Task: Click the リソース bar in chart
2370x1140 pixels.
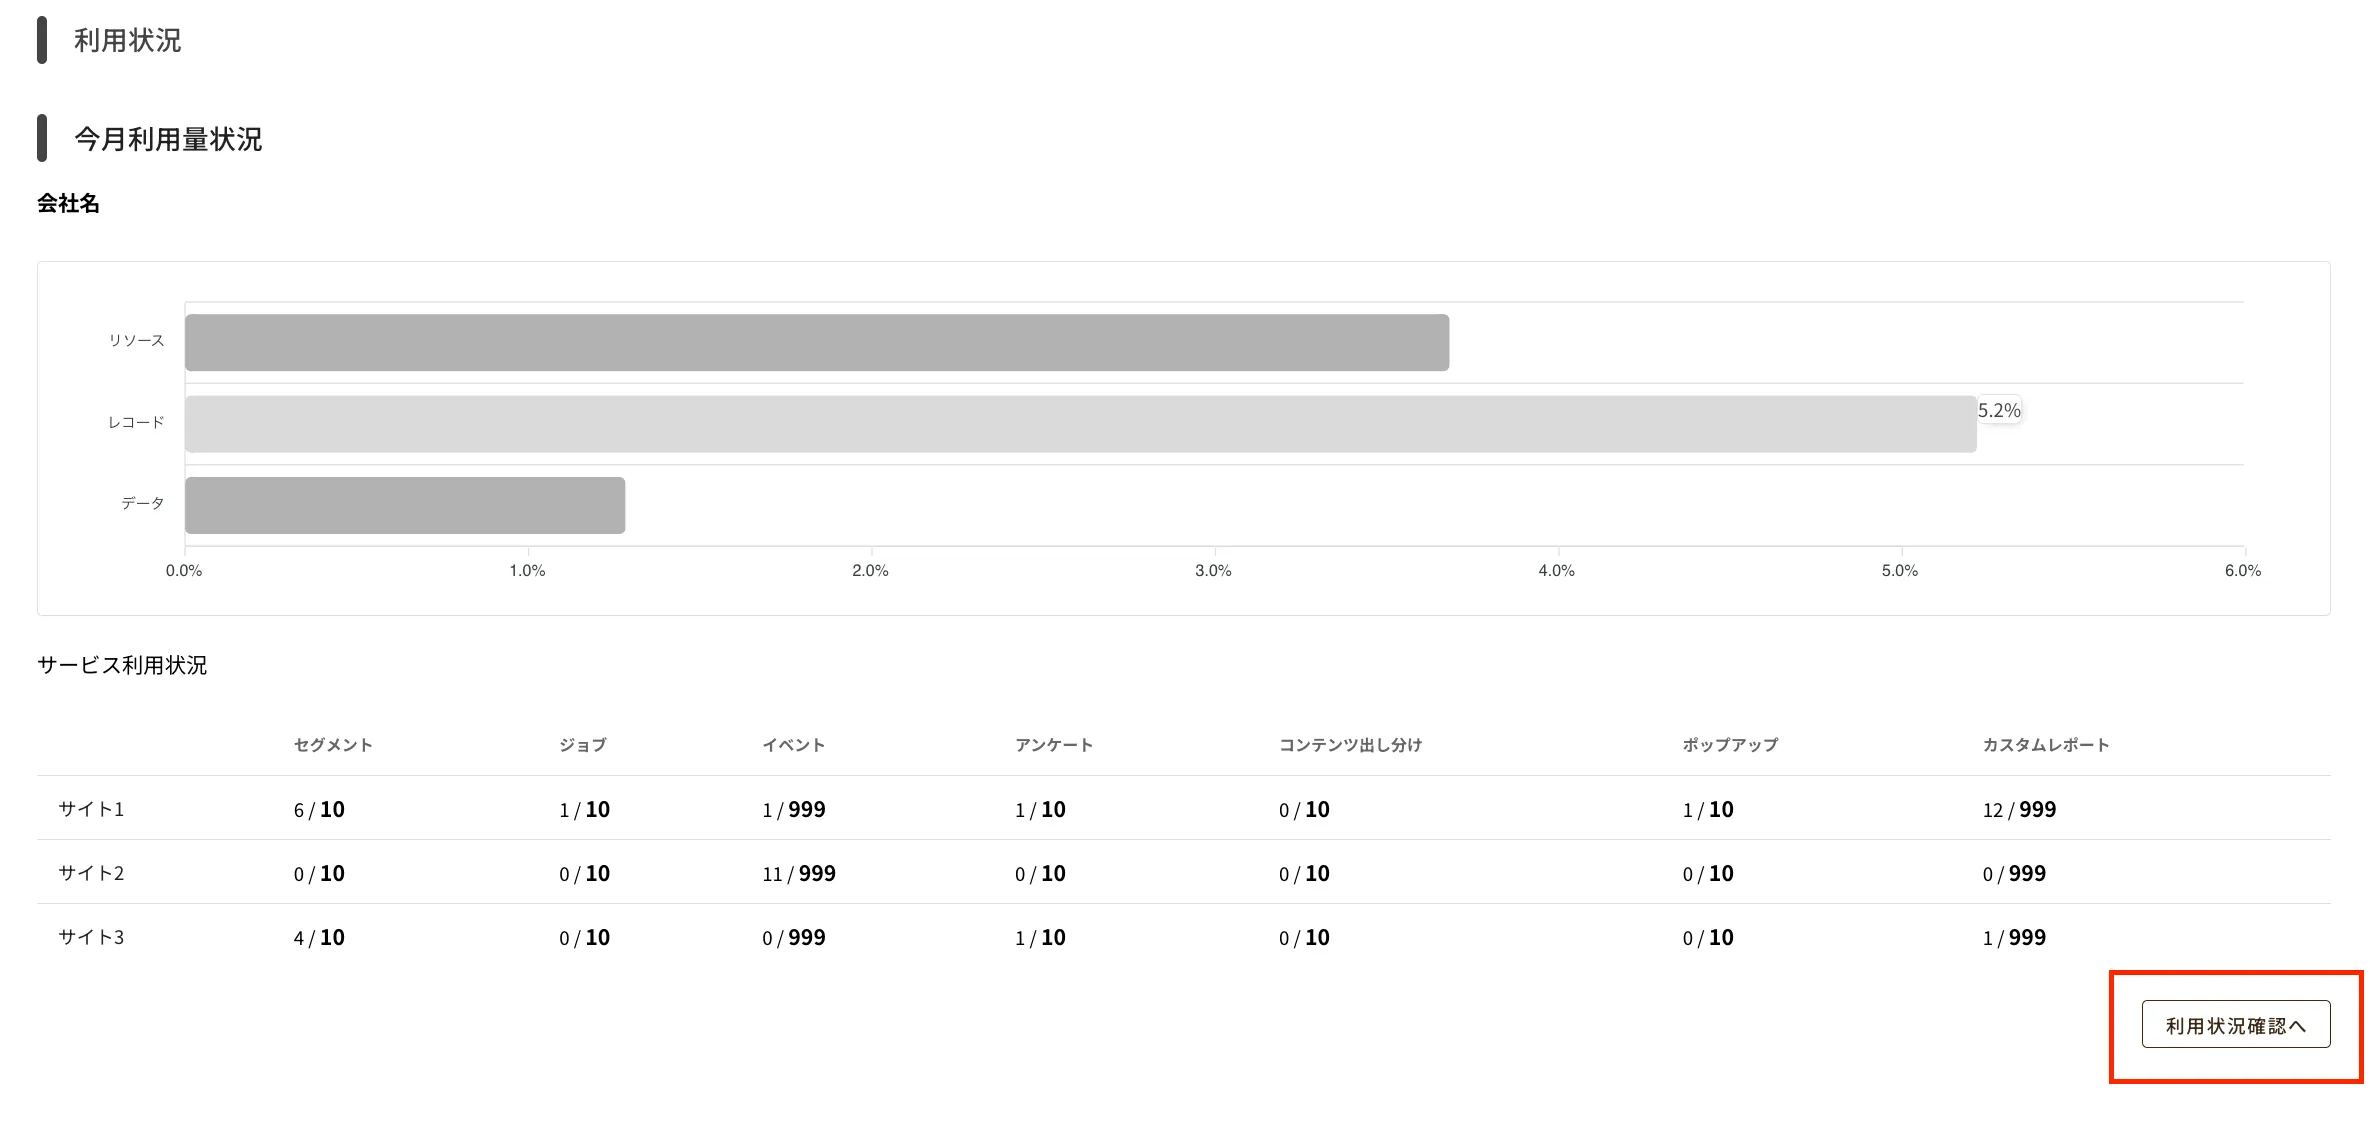Action: tap(816, 343)
